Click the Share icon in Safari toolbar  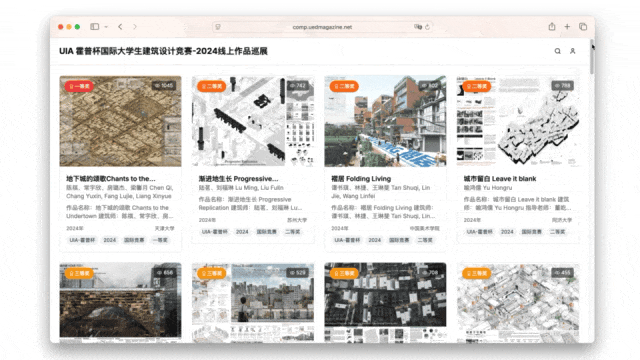[x=552, y=27]
